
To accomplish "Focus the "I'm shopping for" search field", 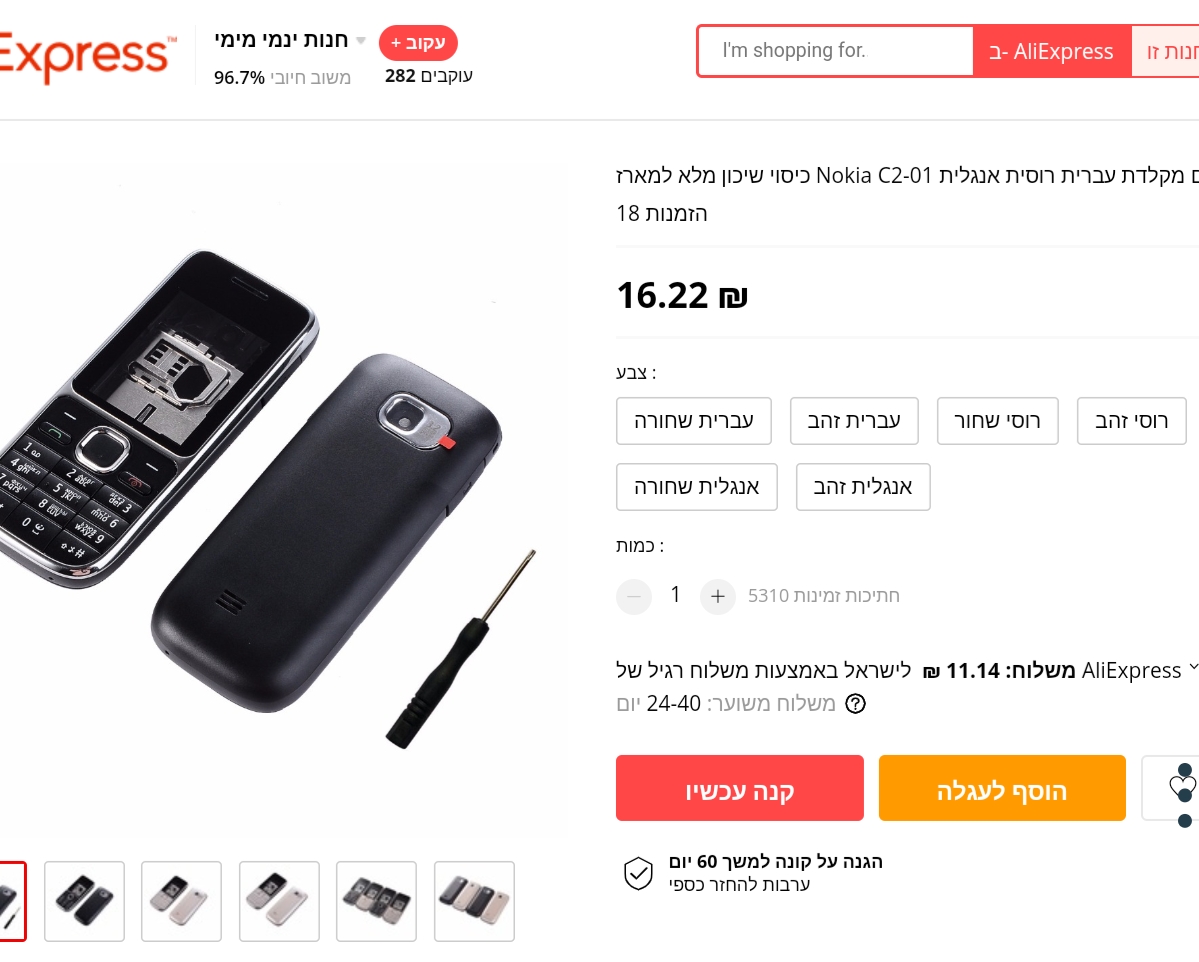I will 835,51.
